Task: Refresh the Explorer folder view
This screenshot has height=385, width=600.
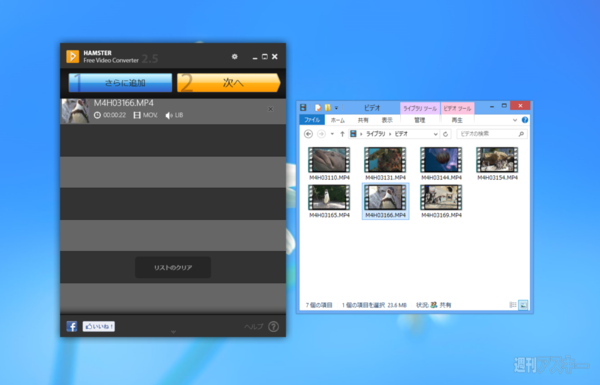Action: point(445,134)
